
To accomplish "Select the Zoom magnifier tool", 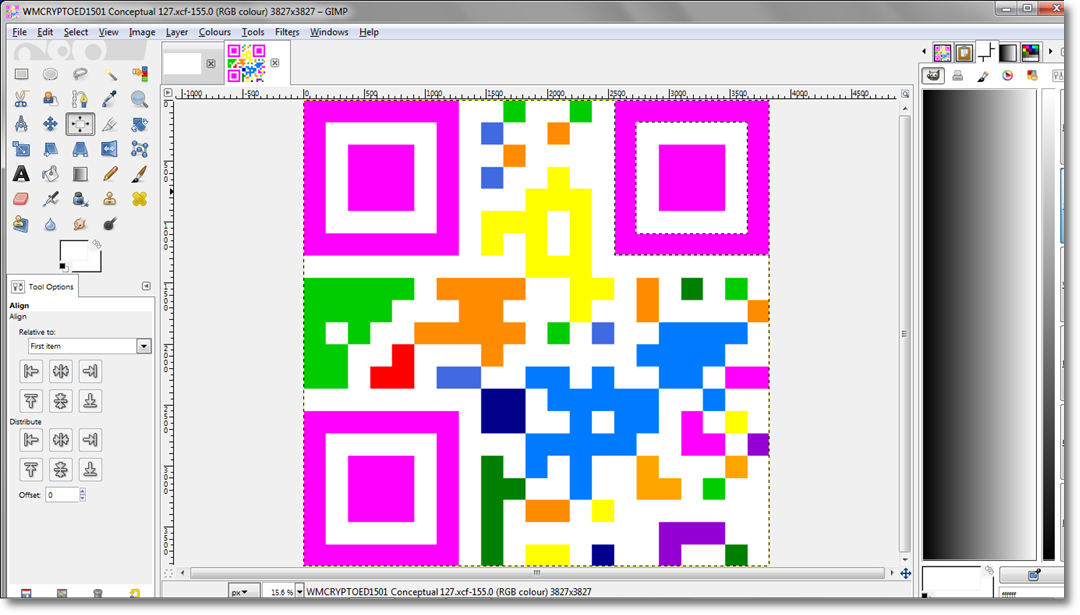I will [139, 99].
